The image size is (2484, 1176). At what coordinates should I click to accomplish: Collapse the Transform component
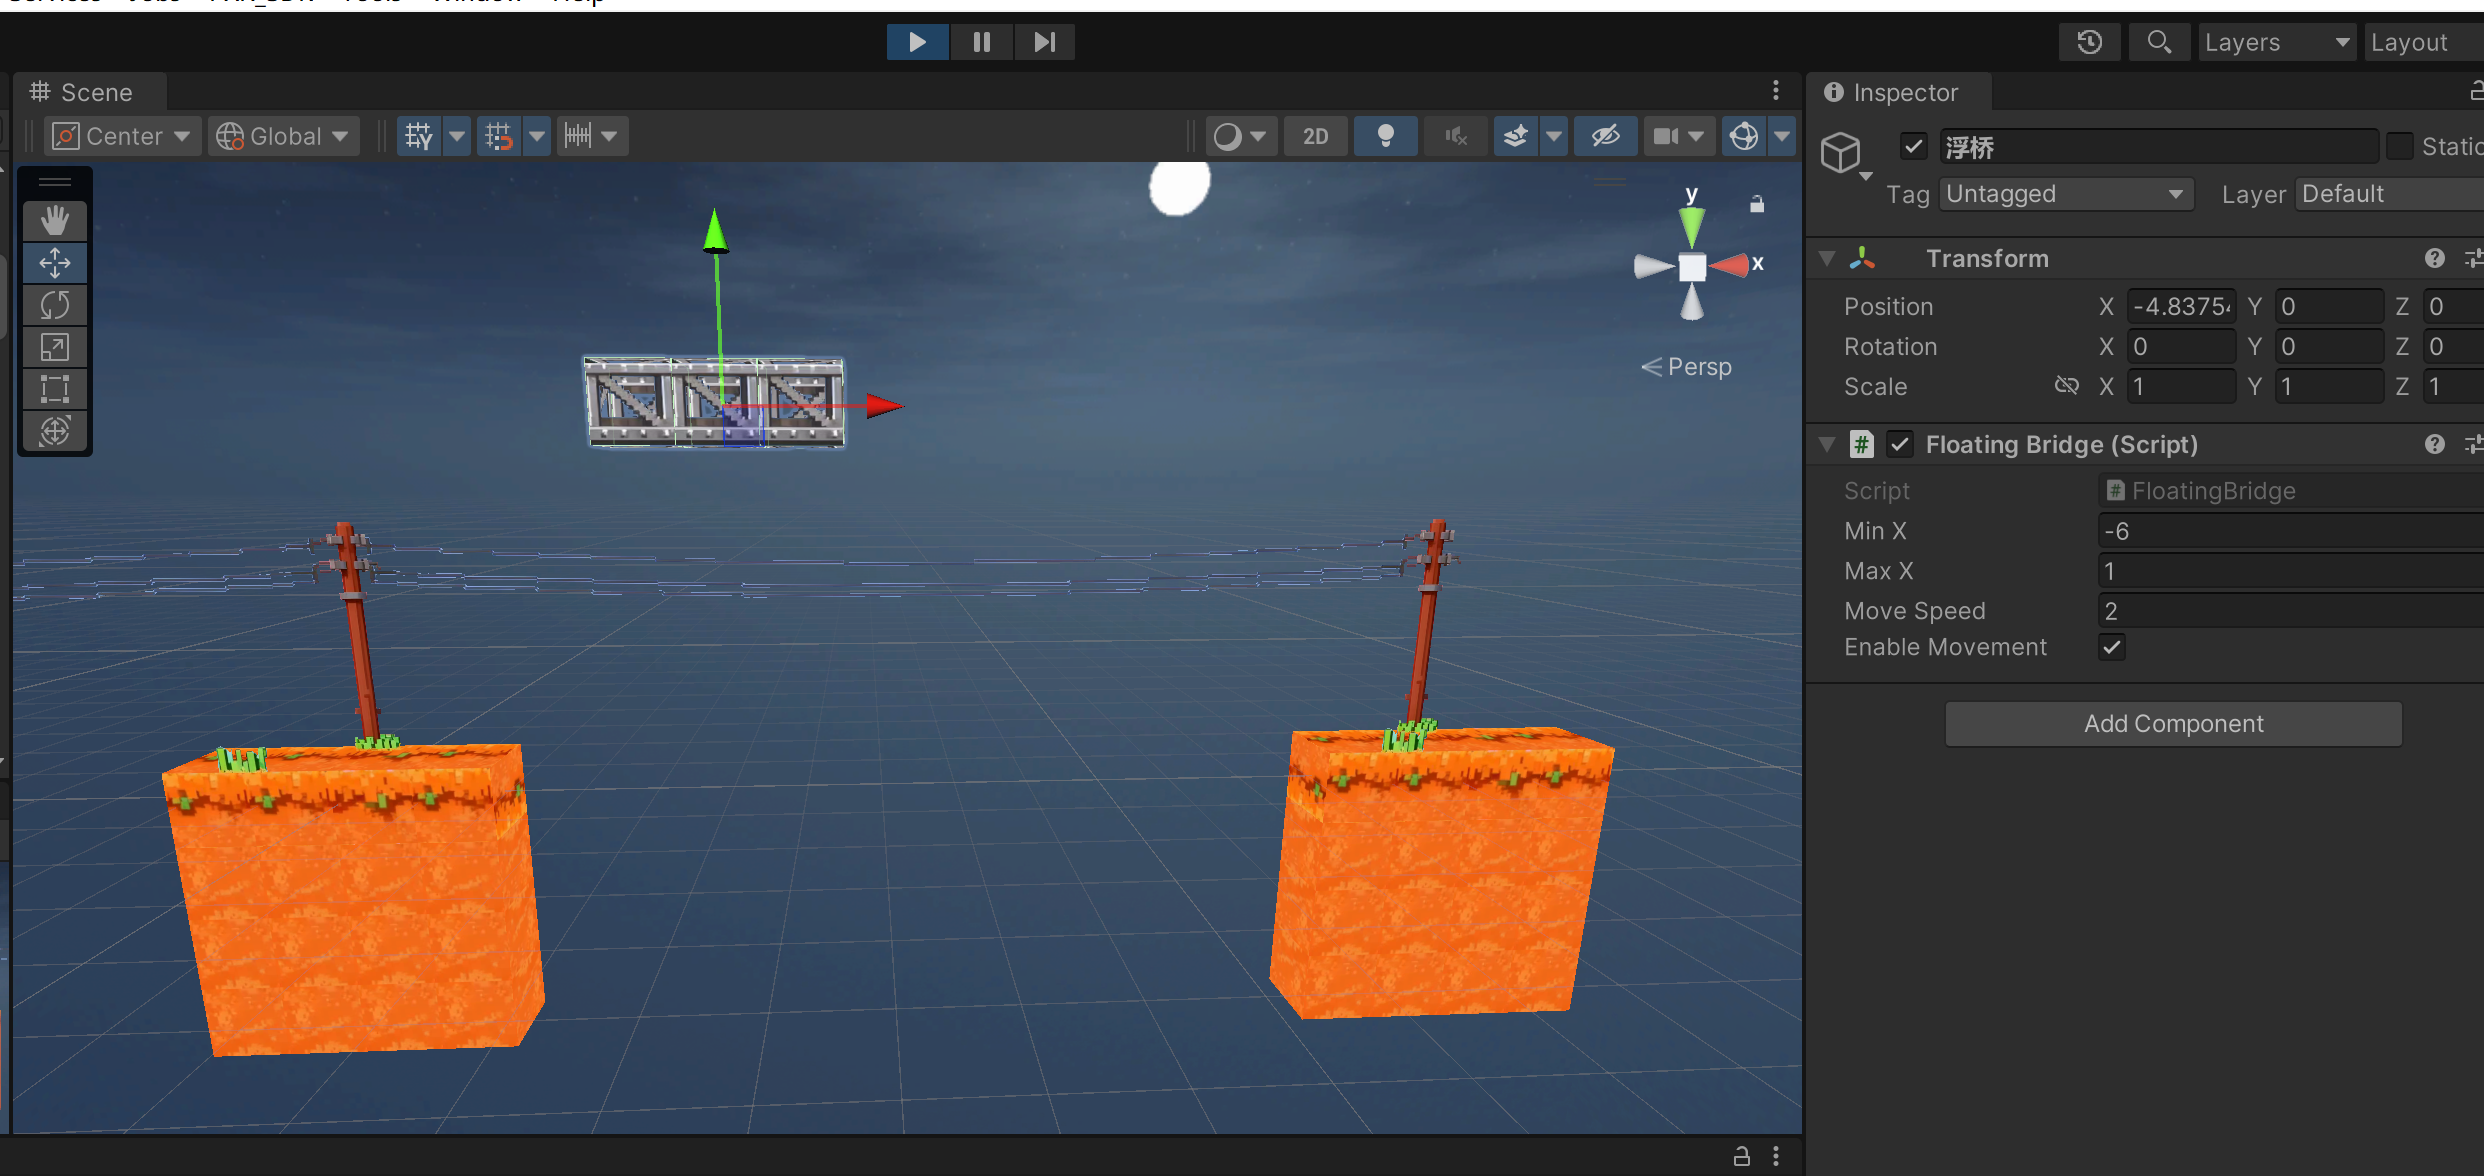pos(1827,259)
